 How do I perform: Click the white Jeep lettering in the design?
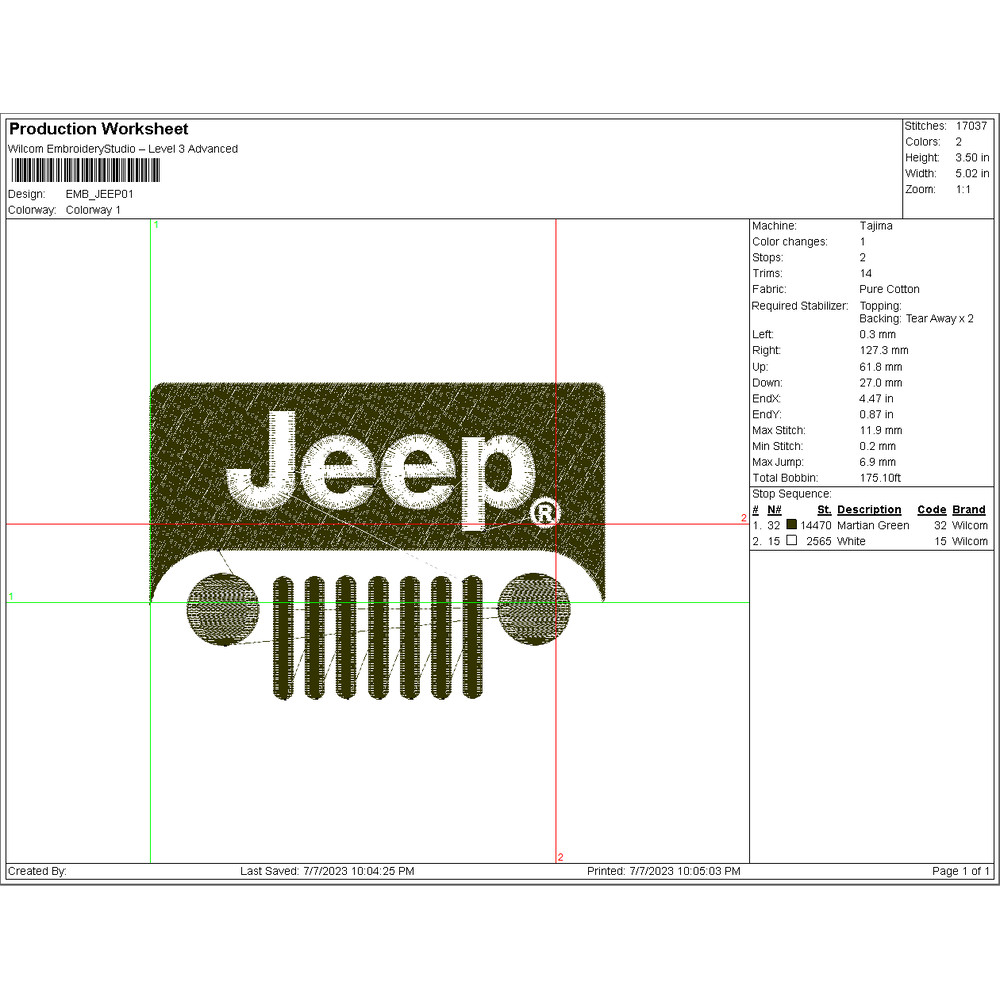[x=380, y=466]
